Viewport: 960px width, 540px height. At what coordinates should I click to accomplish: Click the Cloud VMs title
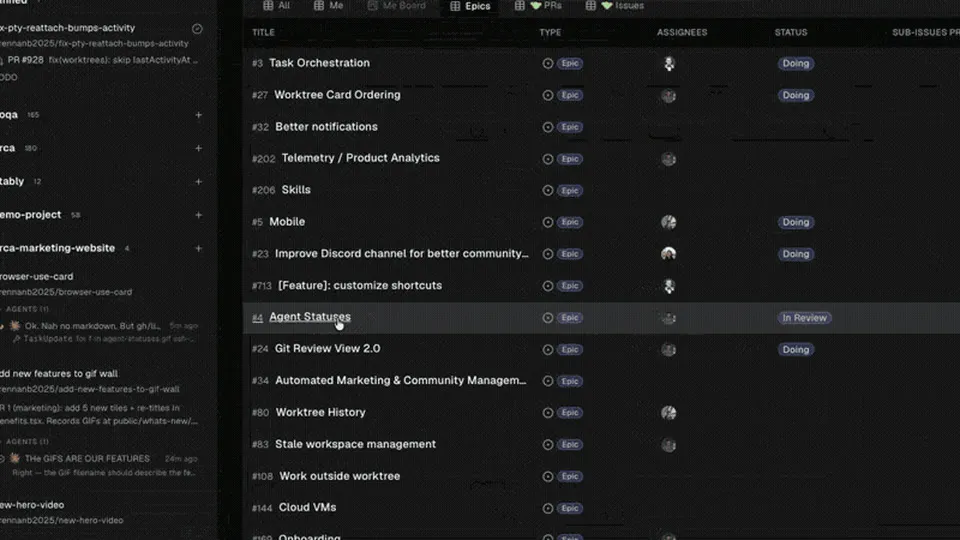(x=307, y=507)
